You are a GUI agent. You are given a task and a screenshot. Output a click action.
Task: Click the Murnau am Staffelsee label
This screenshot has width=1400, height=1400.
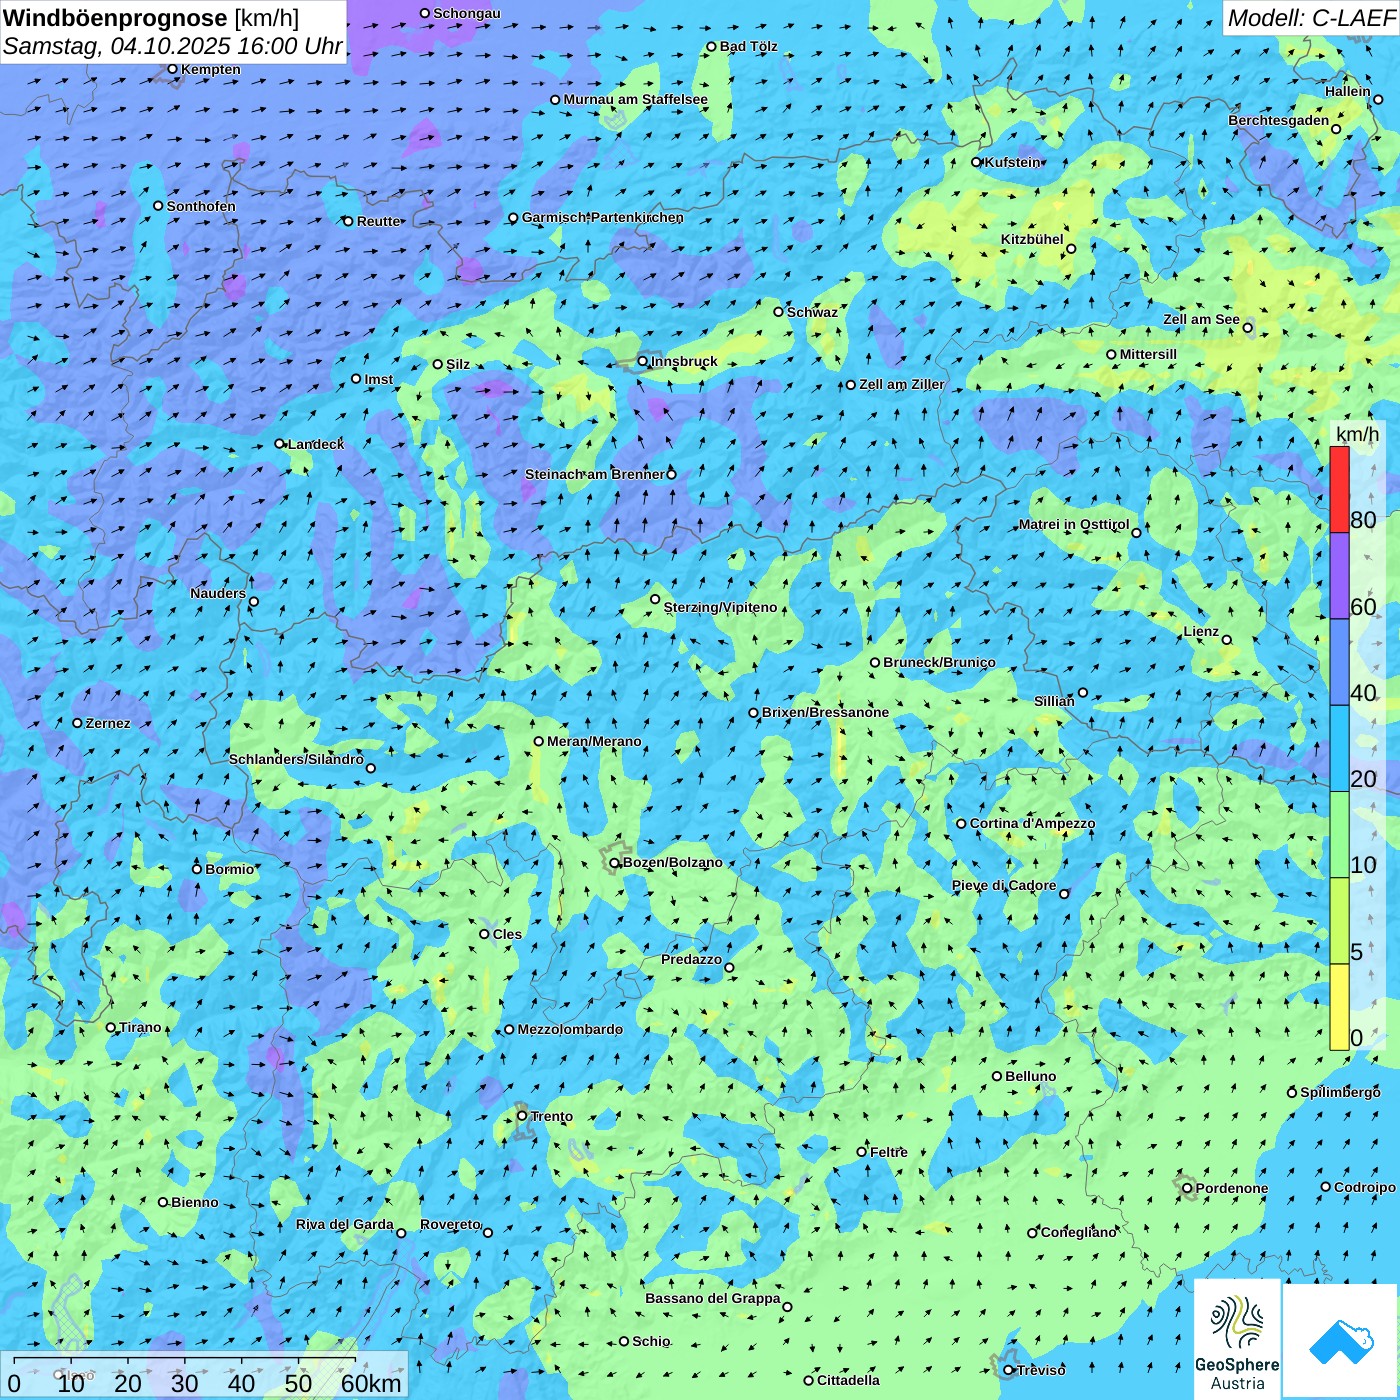click(x=636, y=99)
